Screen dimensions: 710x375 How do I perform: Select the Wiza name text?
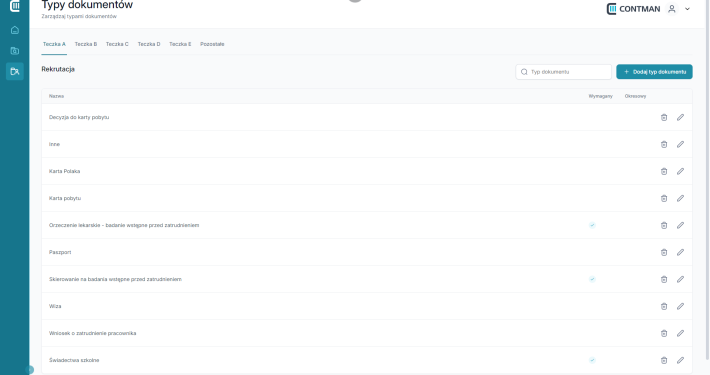point(55,306)
